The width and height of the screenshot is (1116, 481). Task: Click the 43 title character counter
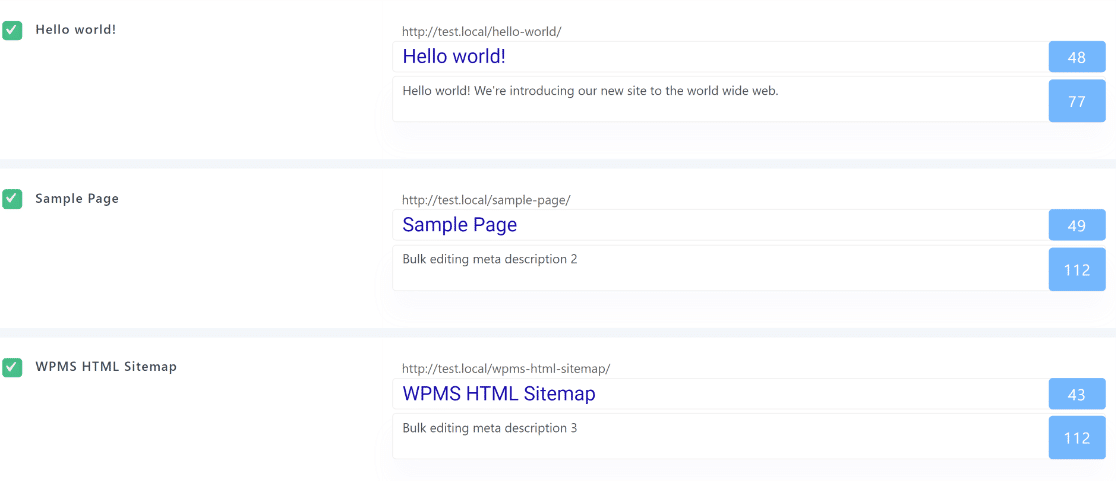(1077, 393)
